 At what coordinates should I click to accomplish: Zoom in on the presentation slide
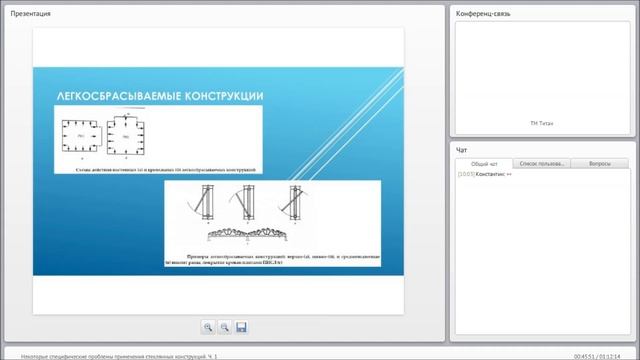[208, 327]
